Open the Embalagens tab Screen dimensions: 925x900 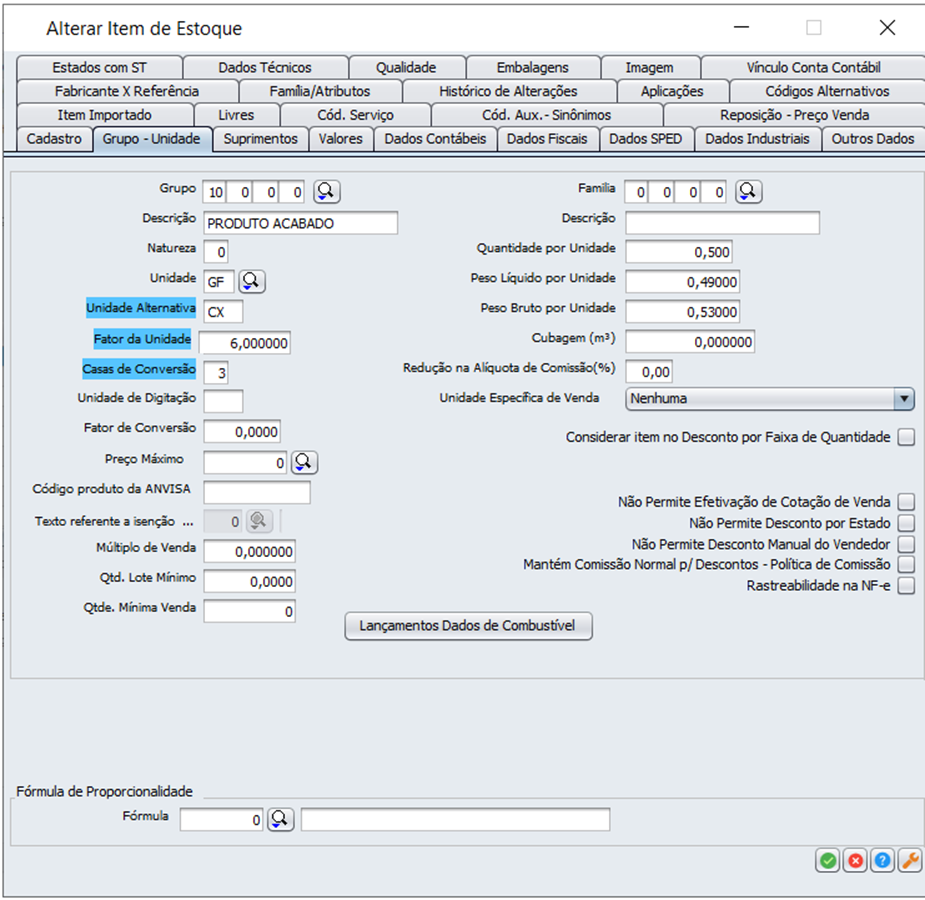pyautogui.click(x=533, y=68)
